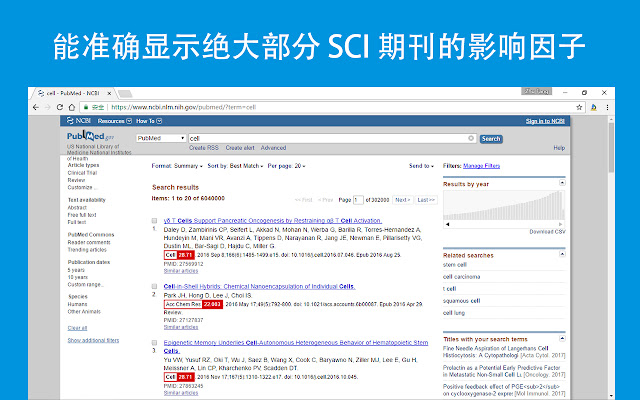
Task: Open the How To dropdown menu
Action: click(x=149, y=121)
